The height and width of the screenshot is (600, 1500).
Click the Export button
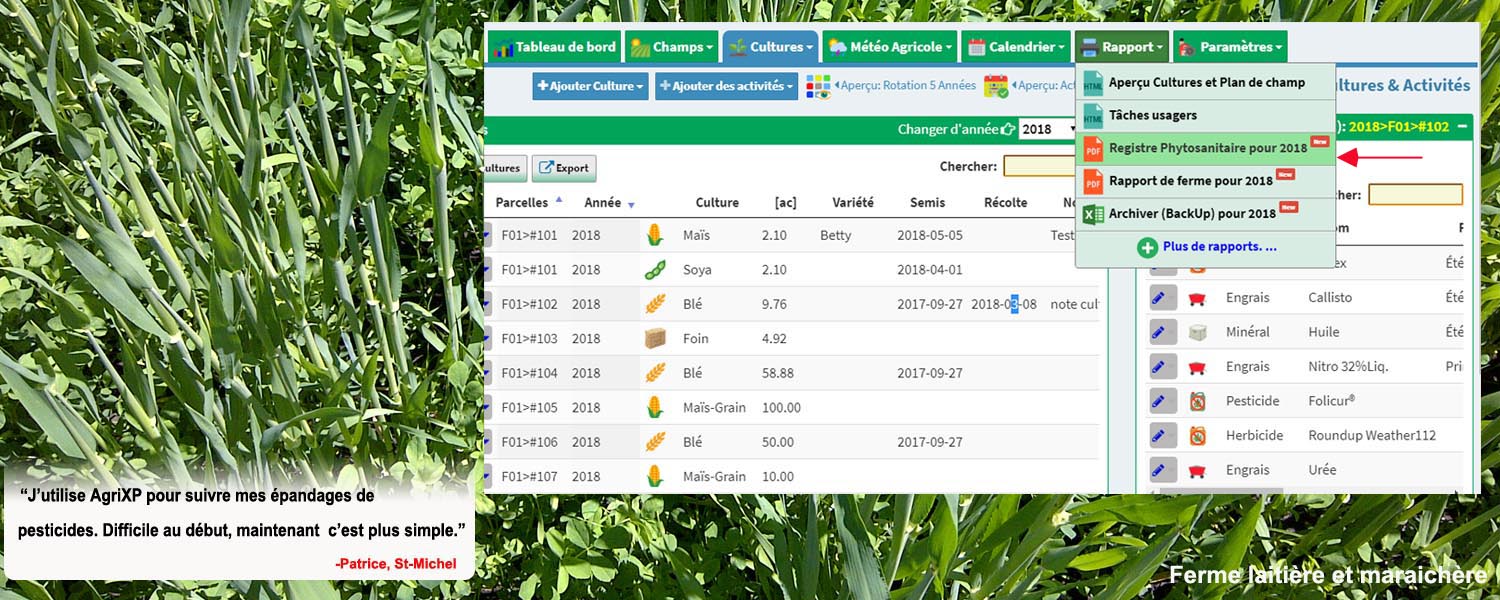coord(563,168)
